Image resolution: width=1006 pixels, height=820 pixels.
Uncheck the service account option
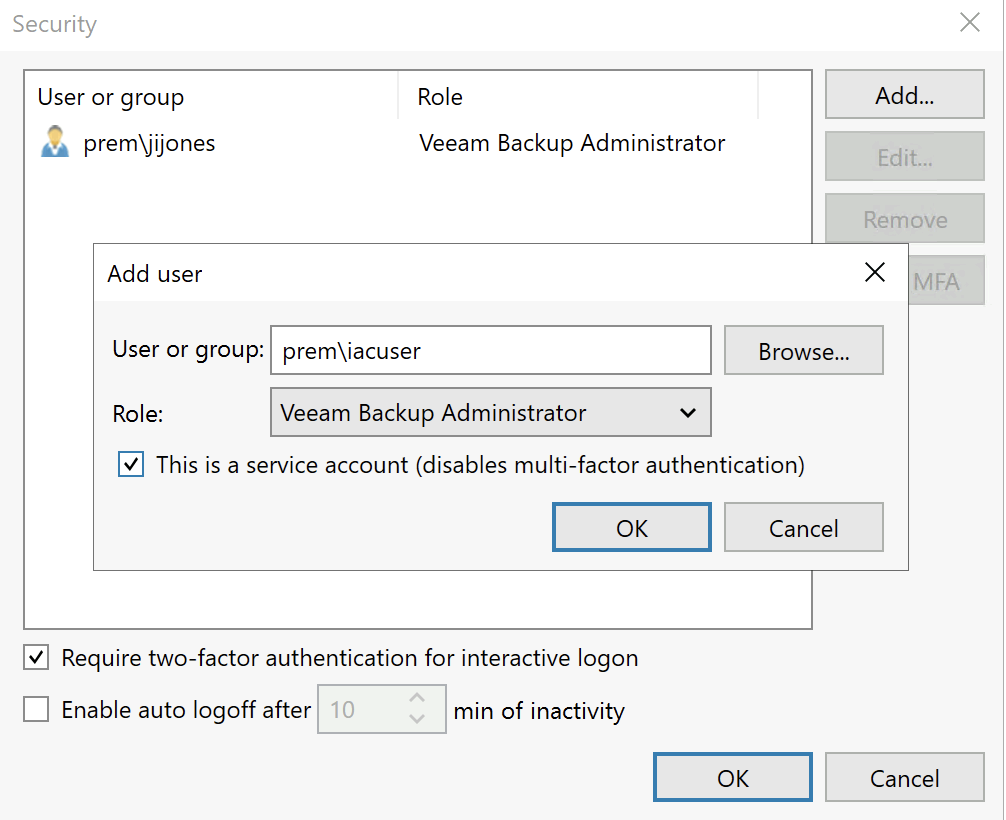(130, 464)
